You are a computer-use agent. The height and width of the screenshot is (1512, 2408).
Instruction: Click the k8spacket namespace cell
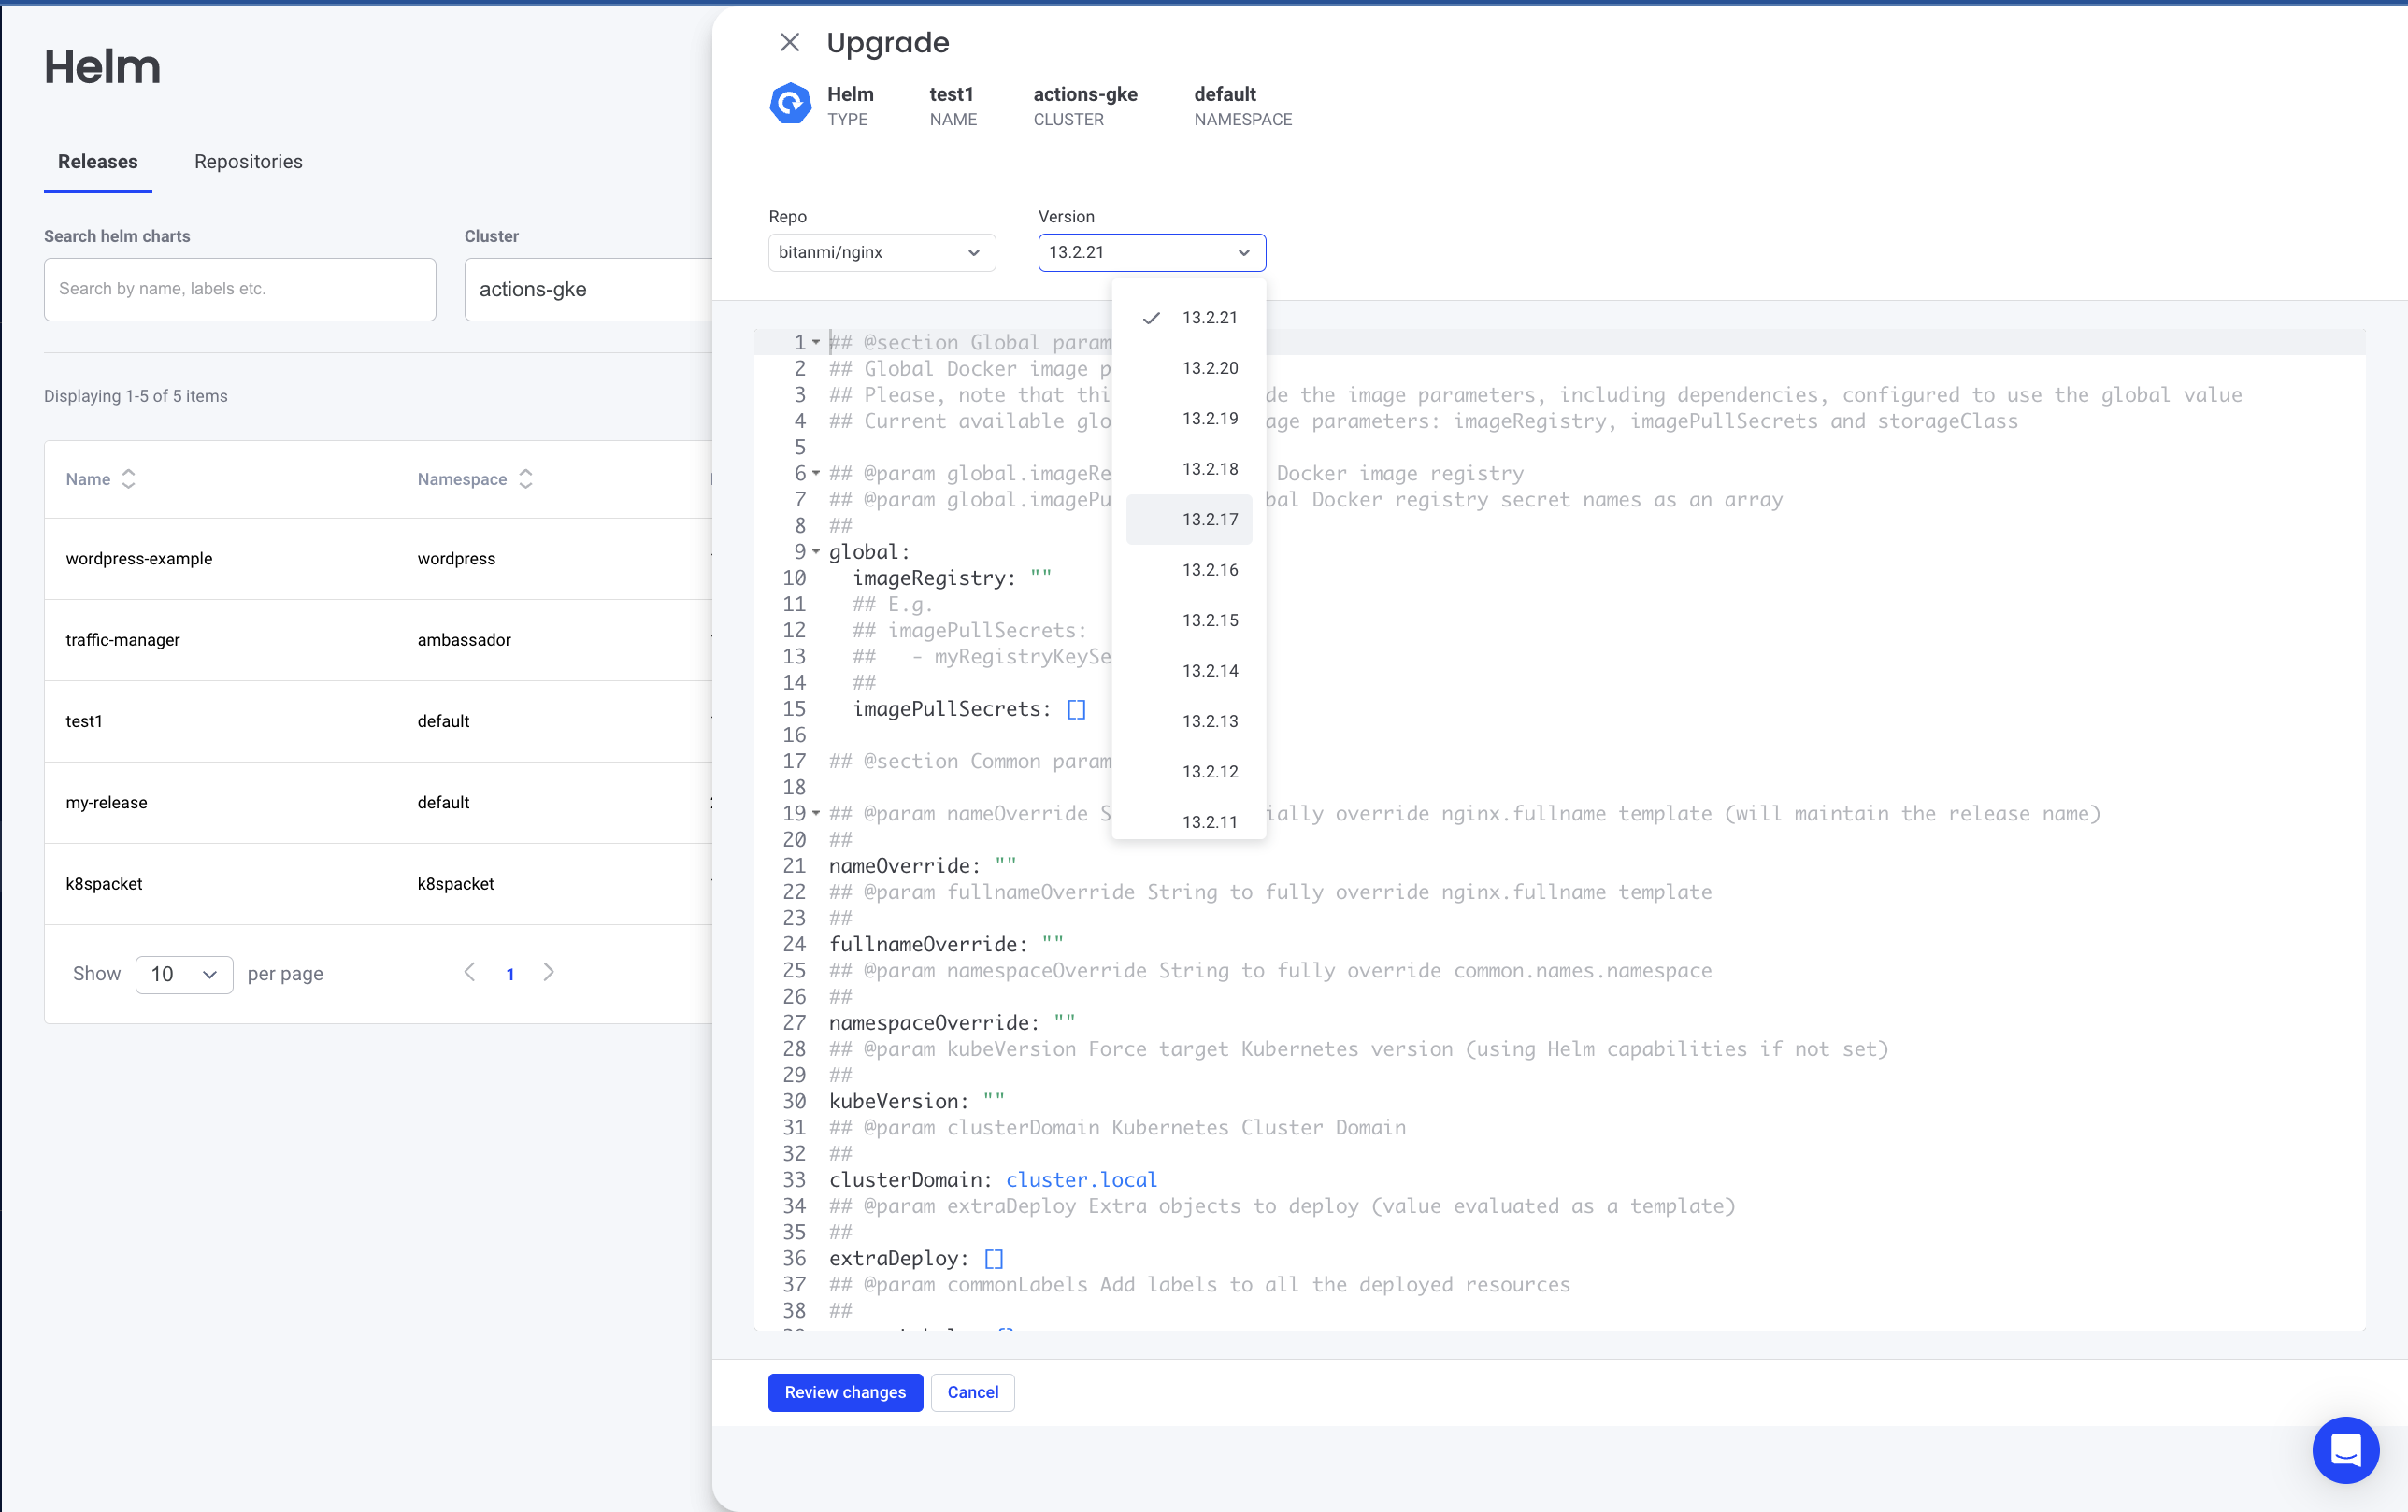pyautogui.click(x=455, y=884)
